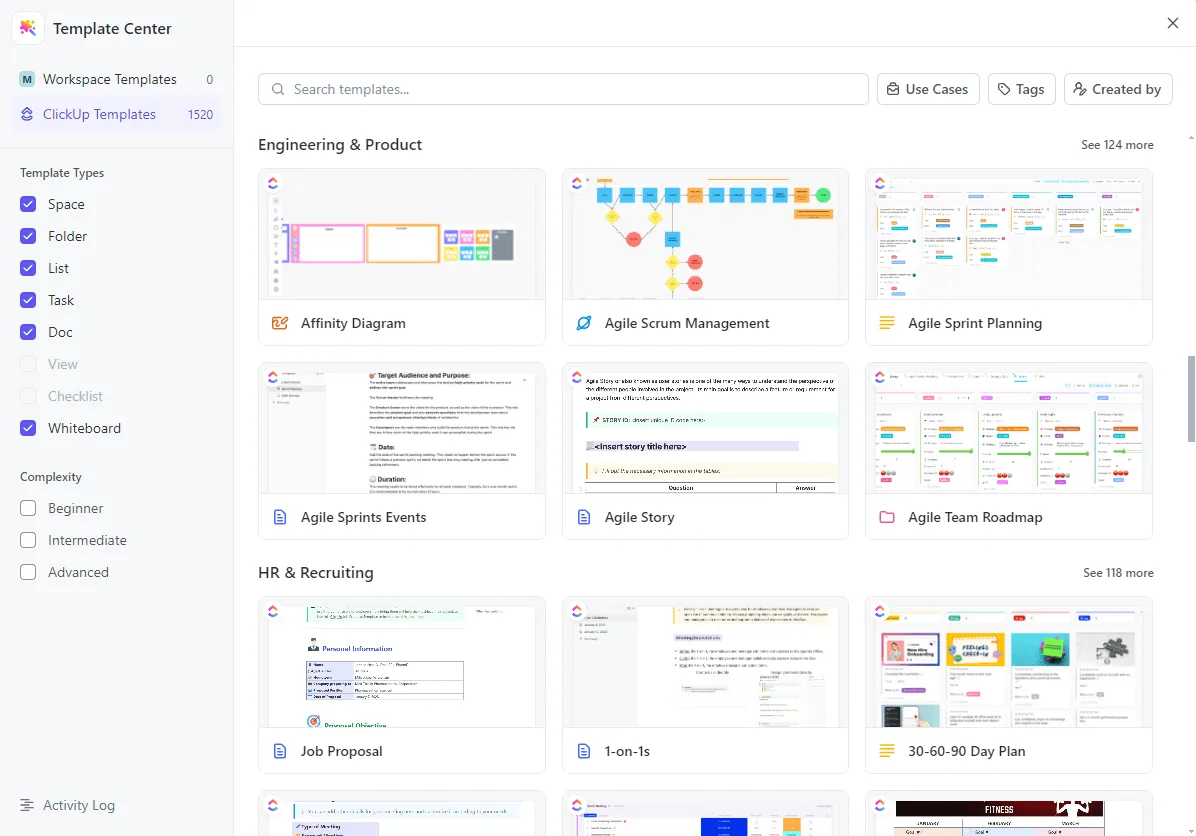The width and height of the screenshot is (1196, 836).
Task: Uncheck the Task template type
Action: coord(28,301)
